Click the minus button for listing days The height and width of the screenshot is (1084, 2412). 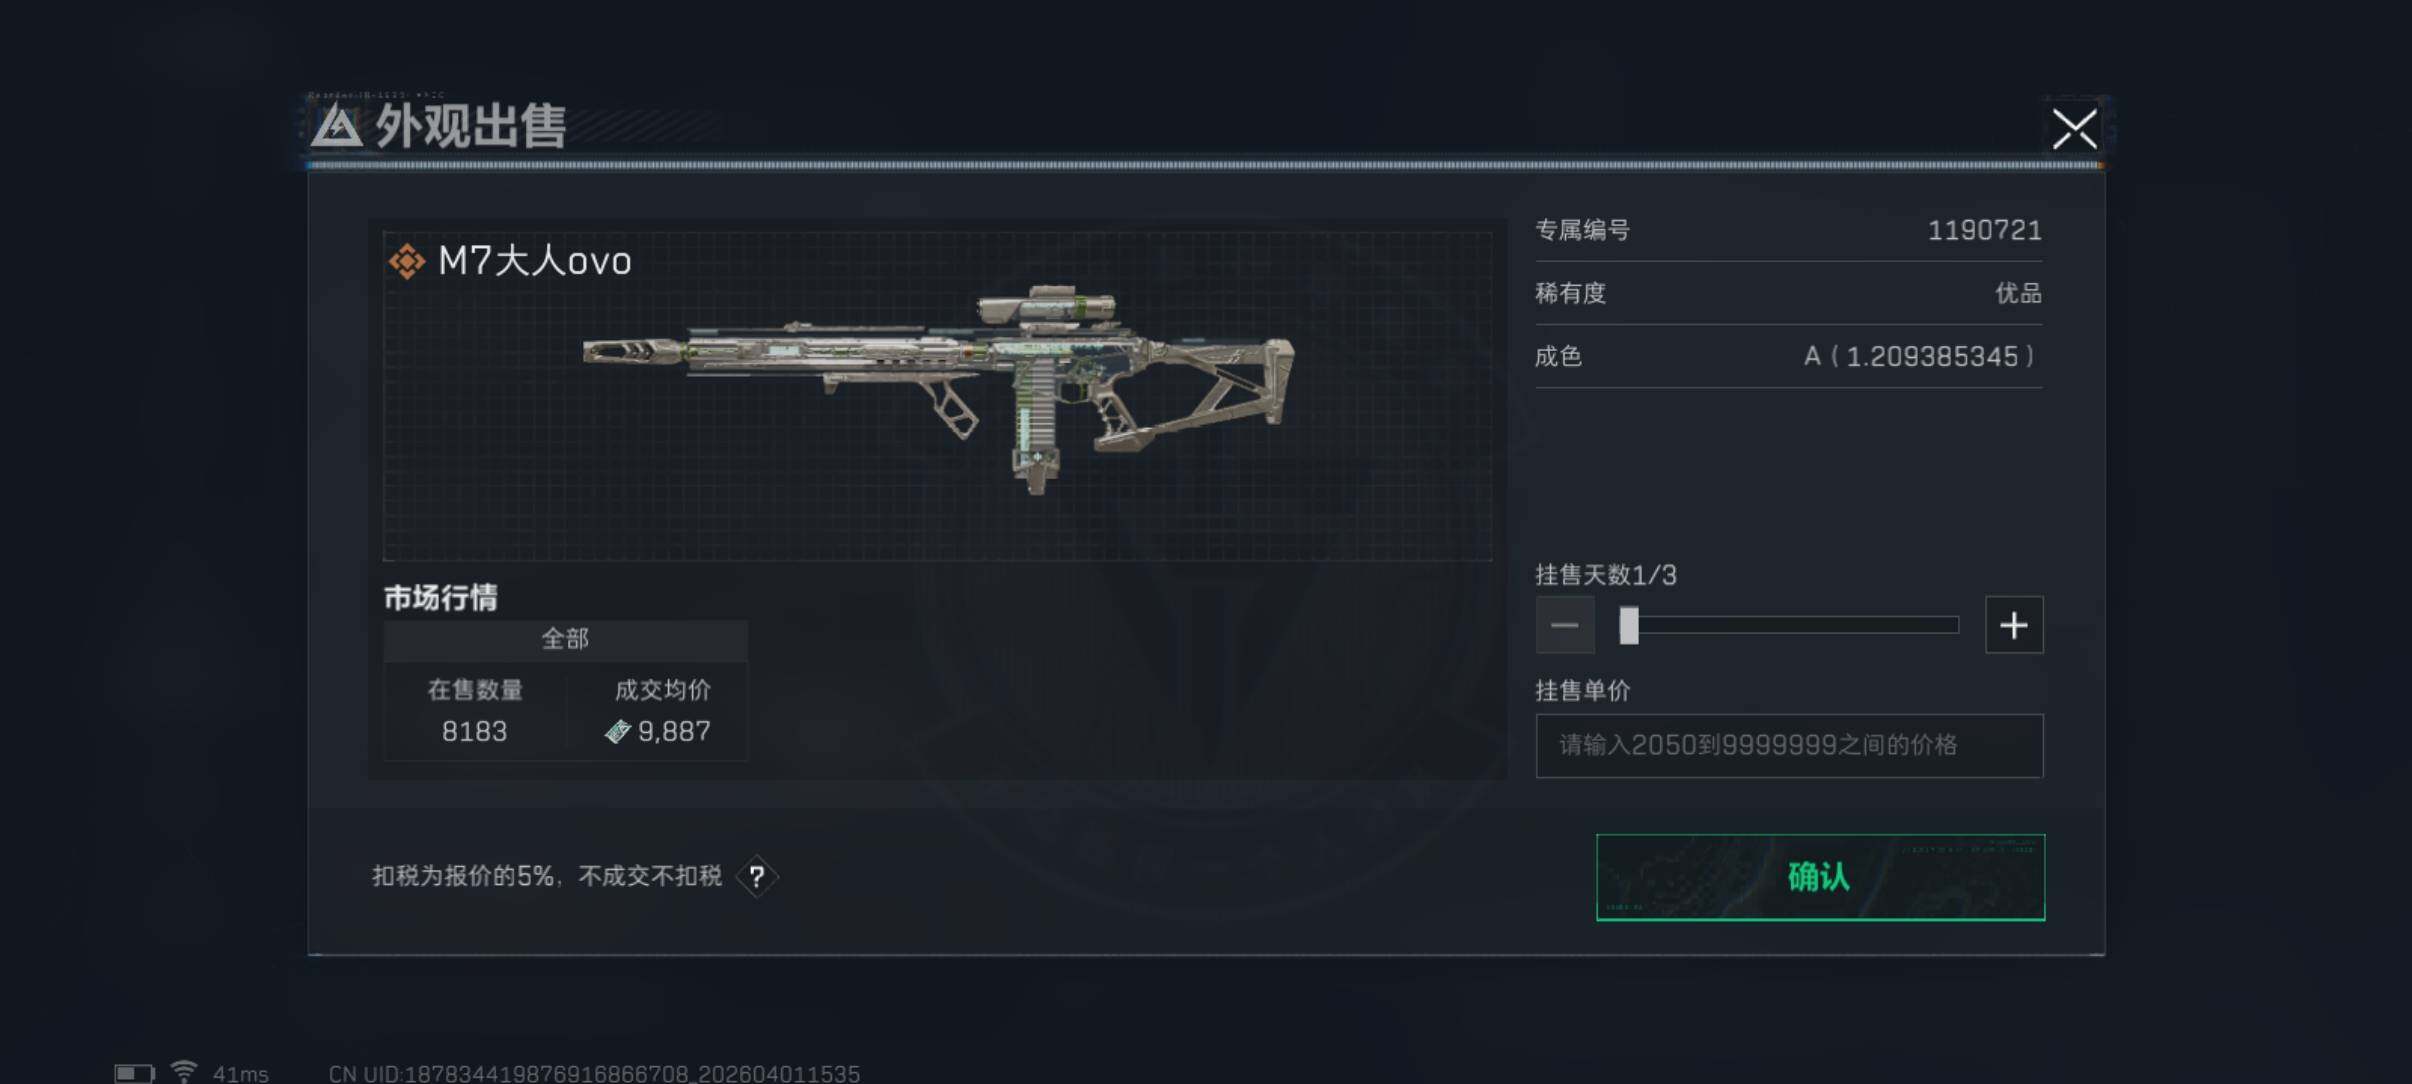[1565, 625]
